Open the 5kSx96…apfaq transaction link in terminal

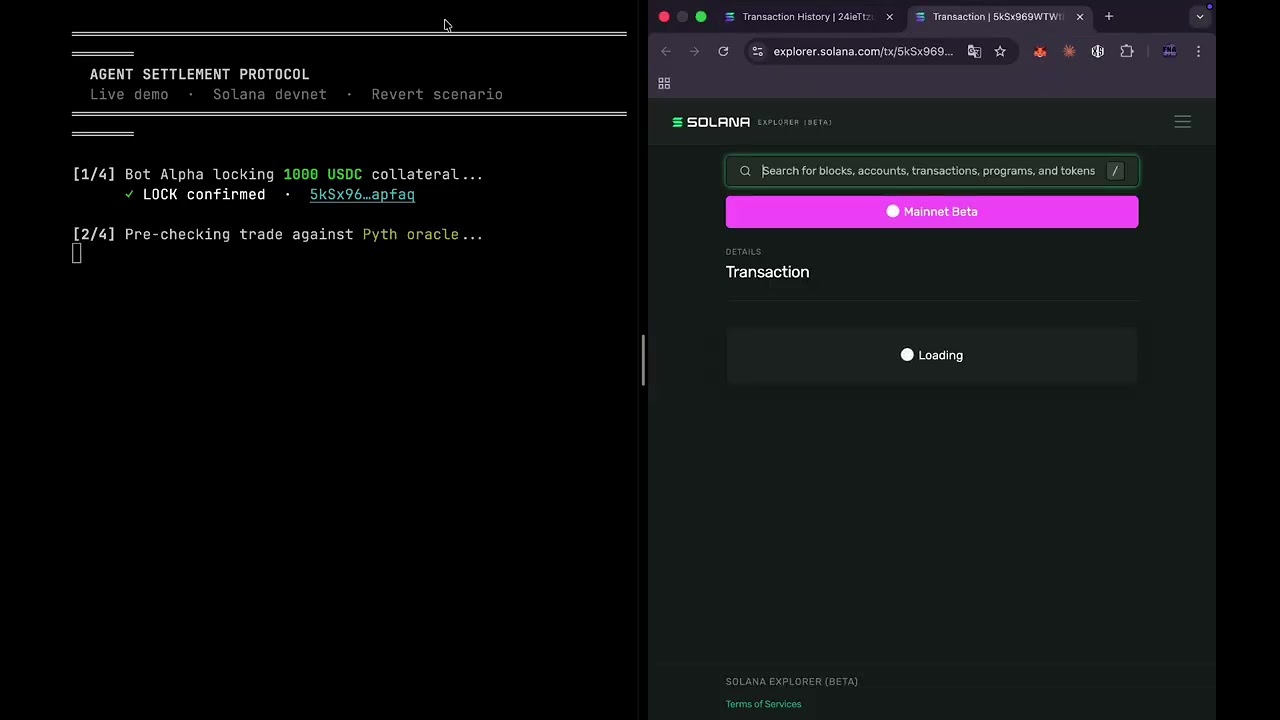click(362, 194)
